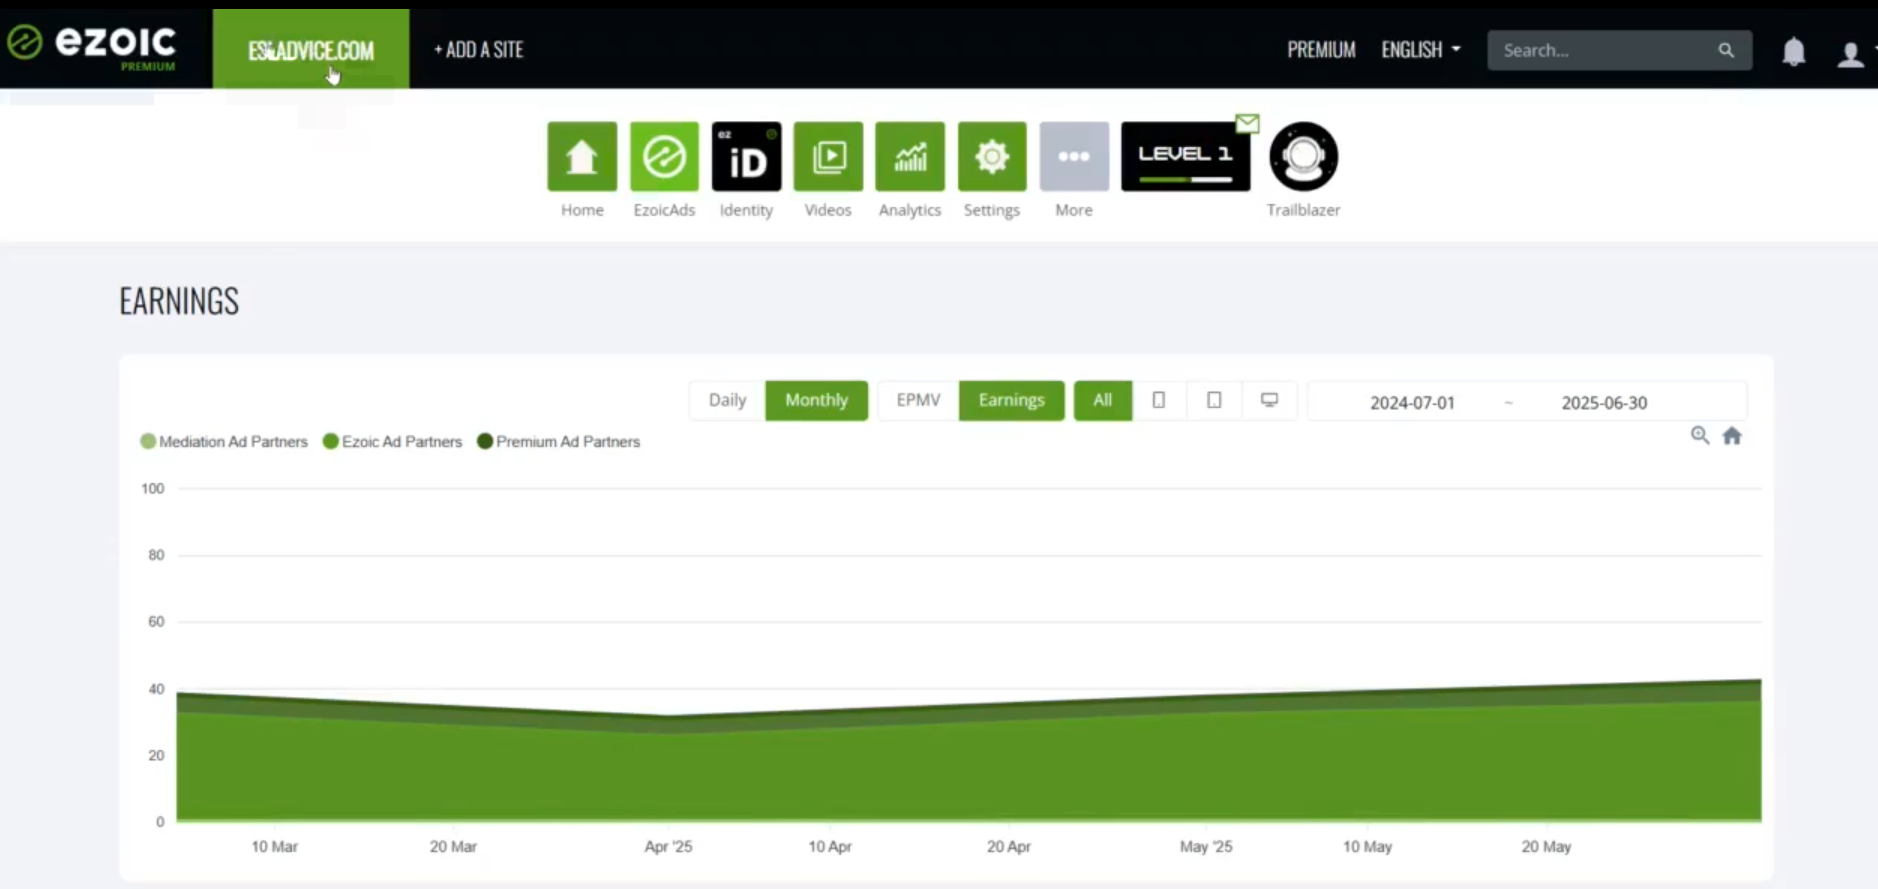The image size is (1878, 889).
Task: Filter chart by mobile device icon
Action: coord(1159,400)
